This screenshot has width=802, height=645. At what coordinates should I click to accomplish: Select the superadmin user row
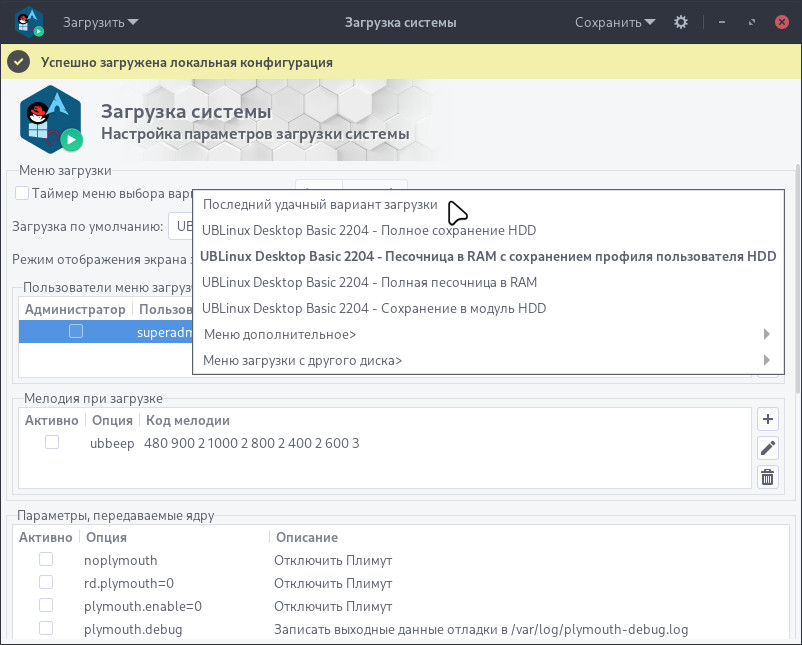click(x=106, y=332)
